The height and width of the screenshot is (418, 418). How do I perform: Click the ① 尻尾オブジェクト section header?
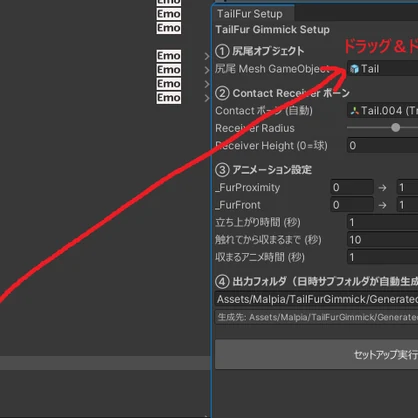260,51
